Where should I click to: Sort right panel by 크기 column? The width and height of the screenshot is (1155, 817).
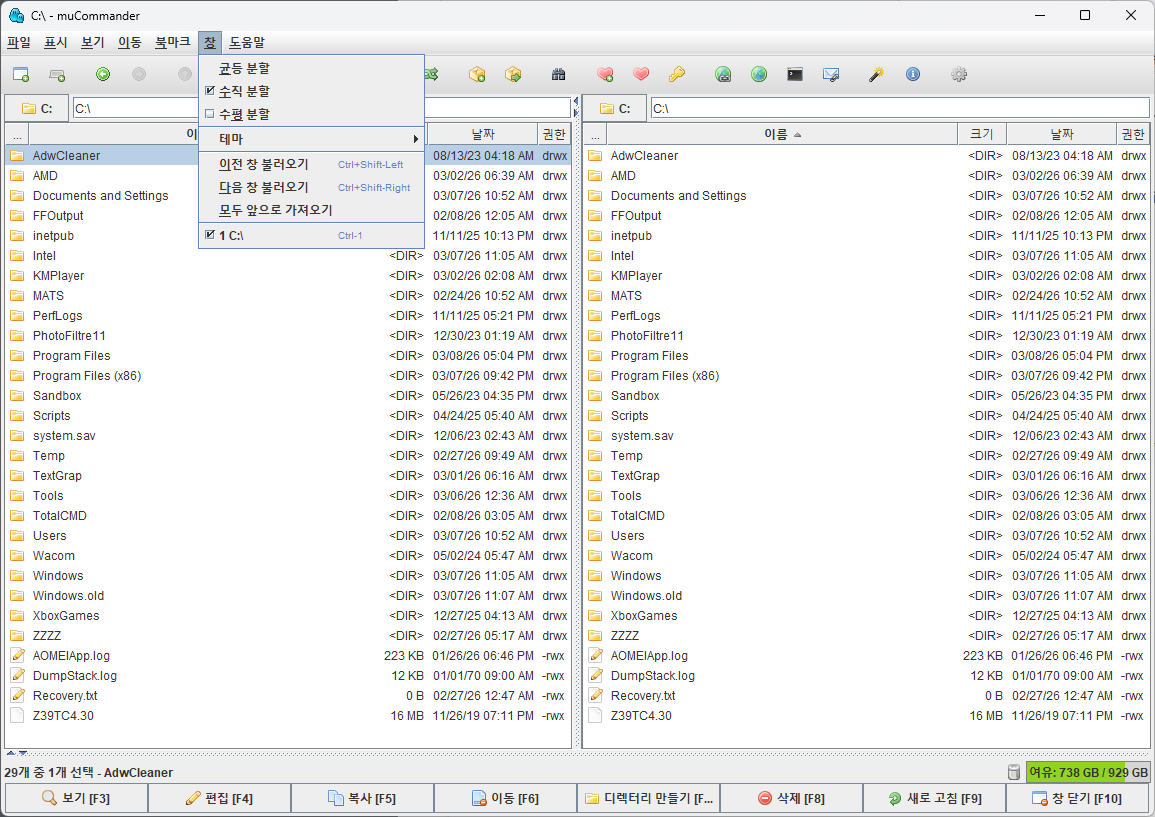click(x=982, y=134)
